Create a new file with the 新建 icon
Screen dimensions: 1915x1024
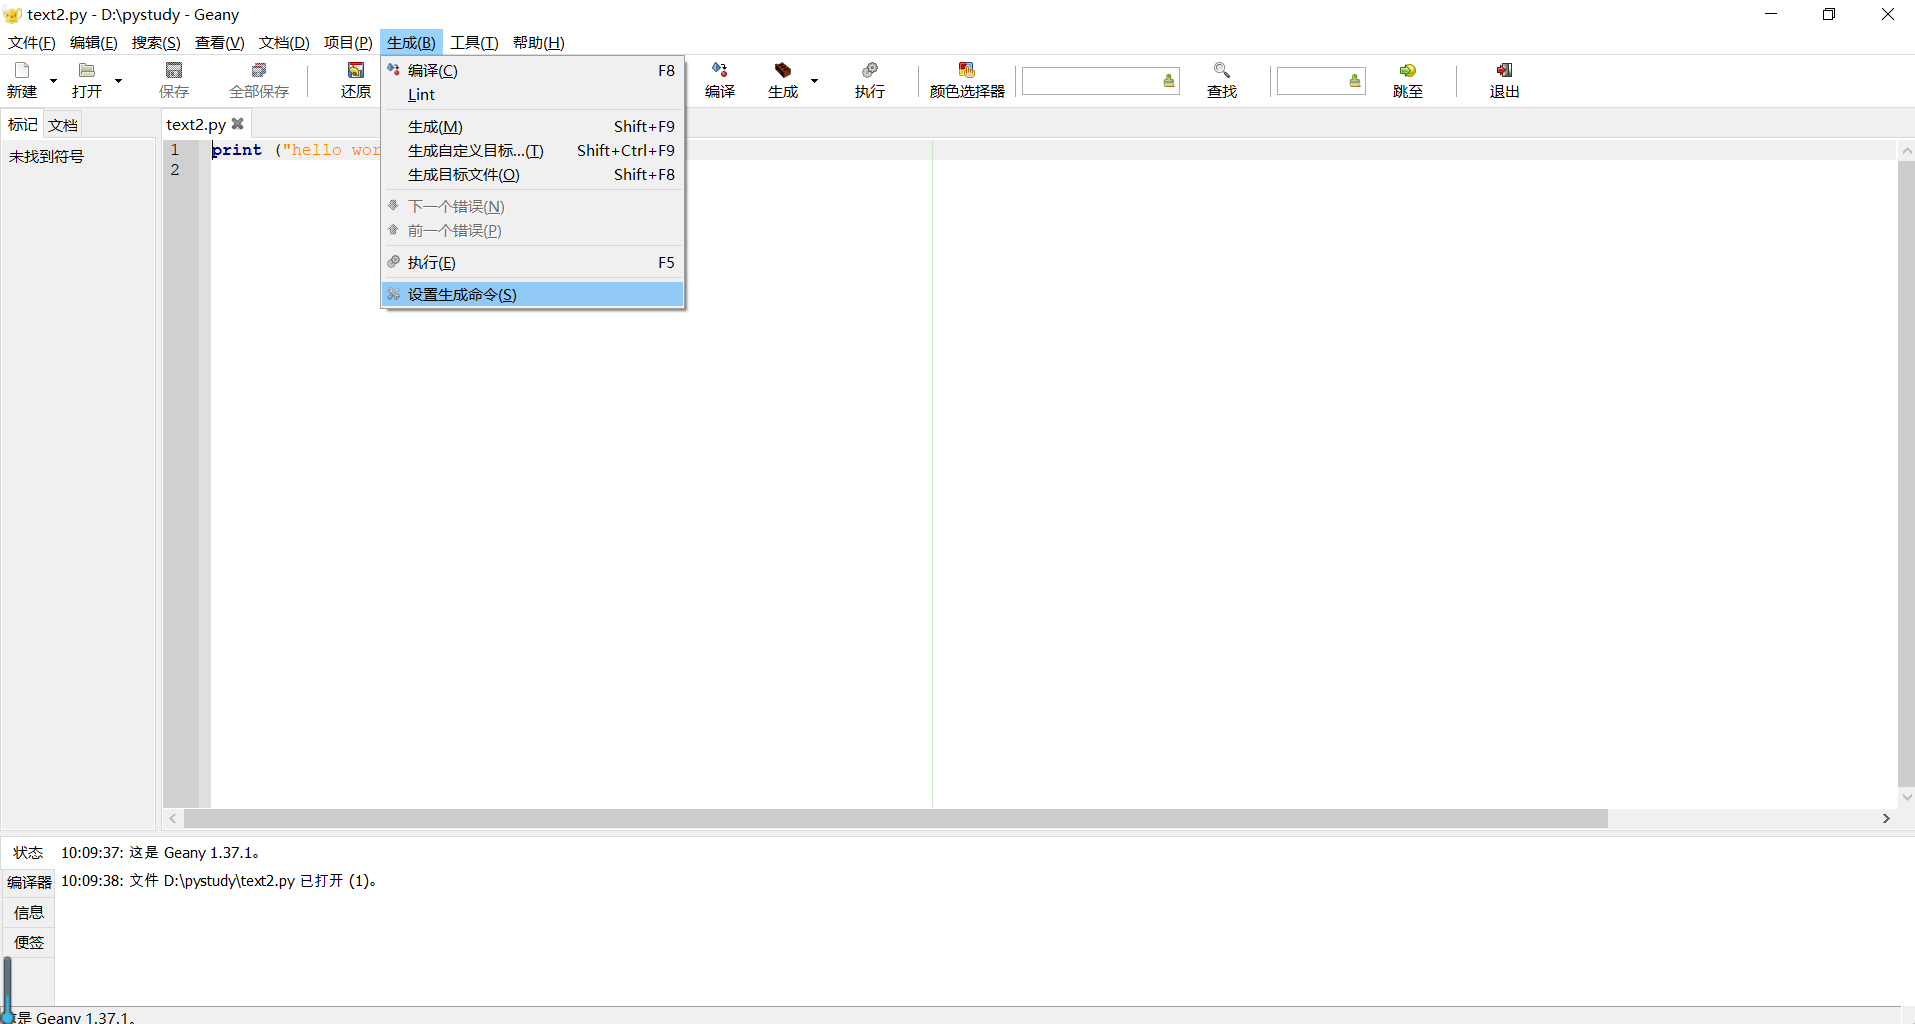click(x=21, y=80)
